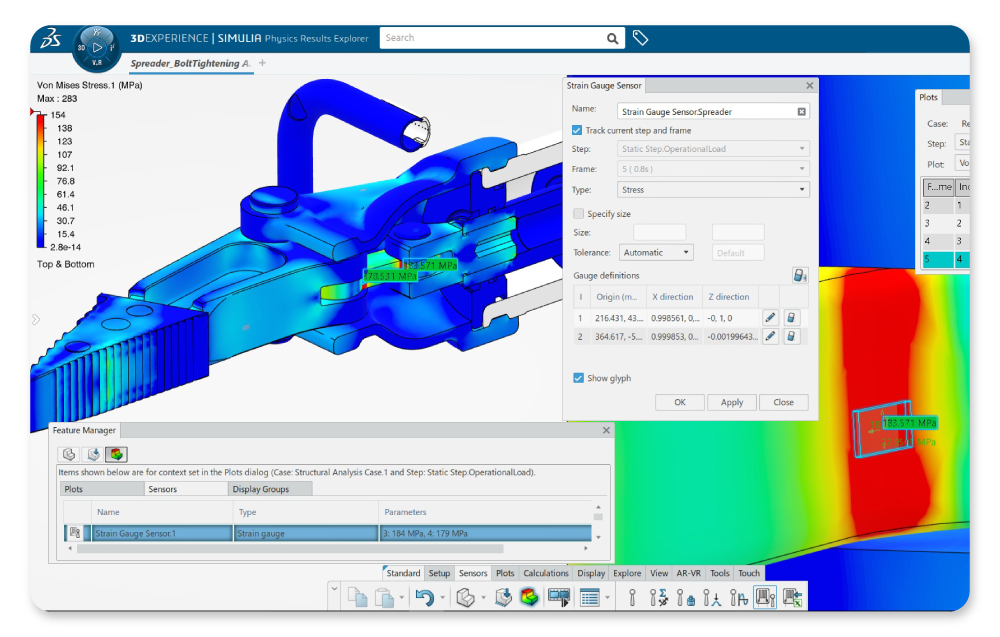Select the Strain Gauge Sensor.1 row name
The image size is (1000, 637).
pyautogui.click(x=162, y=533)
